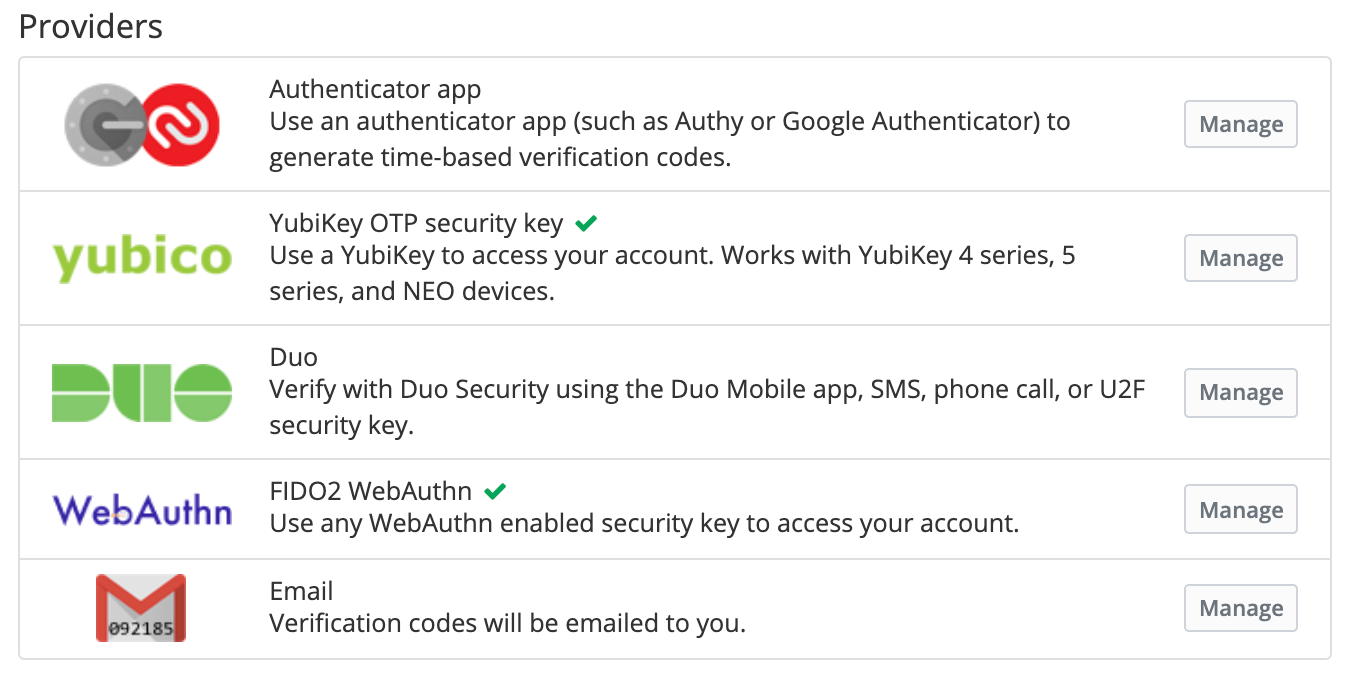
Task: Click green checkmark beside FIDO2 WebAuthn
Action: pos(495,491)
